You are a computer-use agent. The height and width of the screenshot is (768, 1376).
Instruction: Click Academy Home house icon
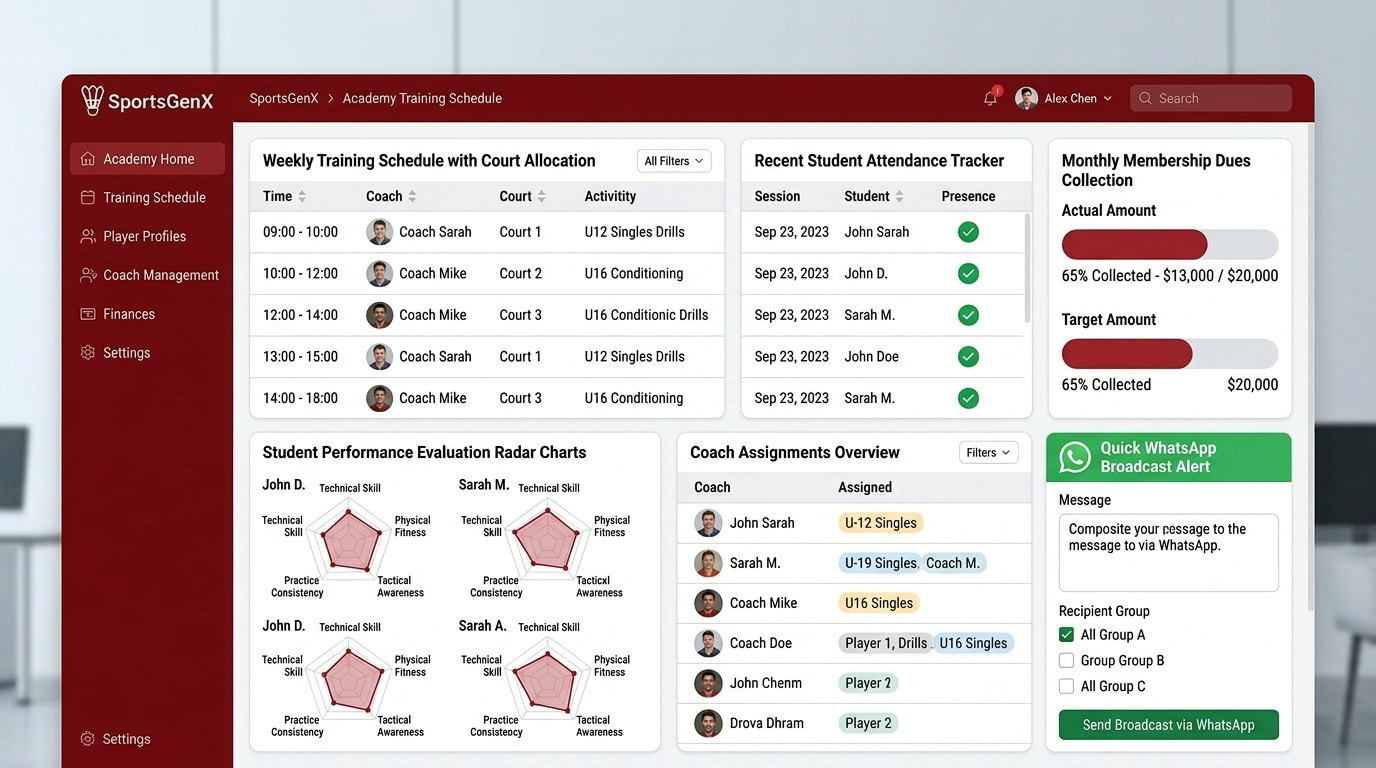pyautogui.click(x=88, y=159)
